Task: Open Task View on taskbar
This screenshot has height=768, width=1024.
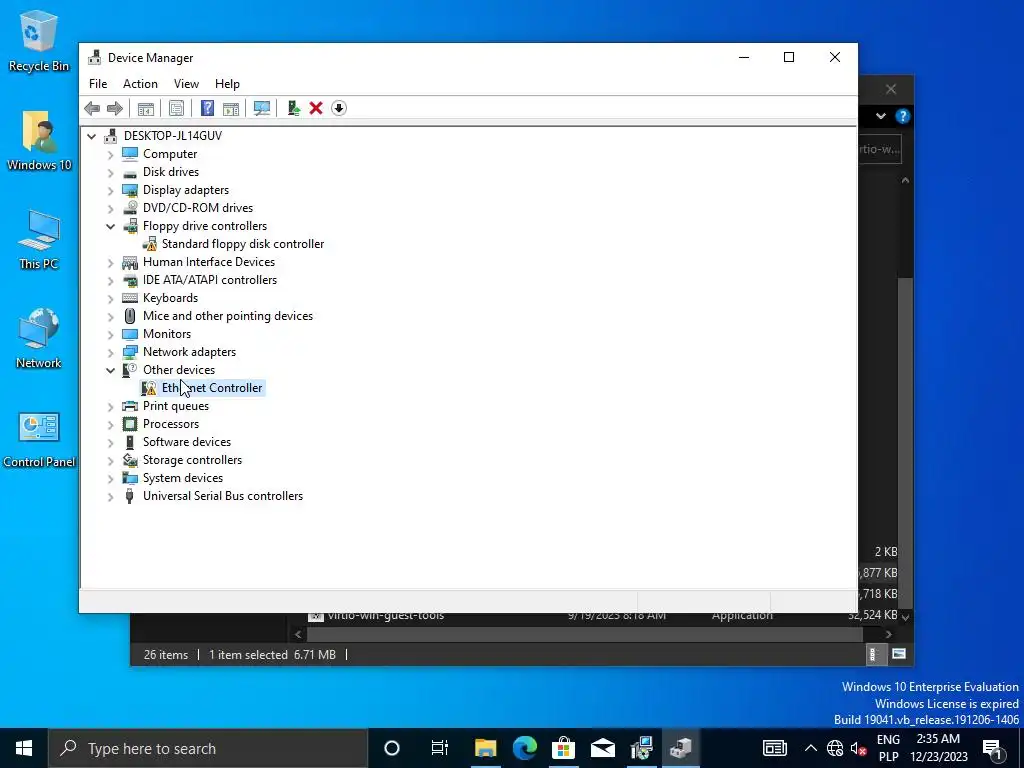Action: [440, 748]
